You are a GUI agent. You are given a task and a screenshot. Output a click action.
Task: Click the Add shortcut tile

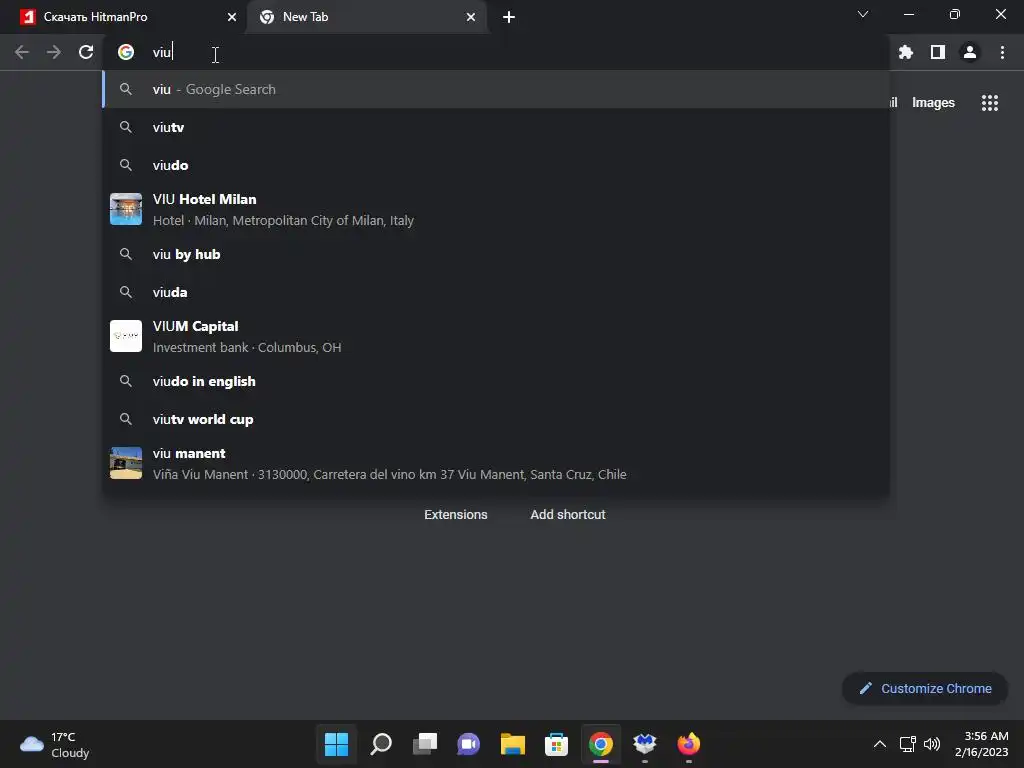point(568,515)
